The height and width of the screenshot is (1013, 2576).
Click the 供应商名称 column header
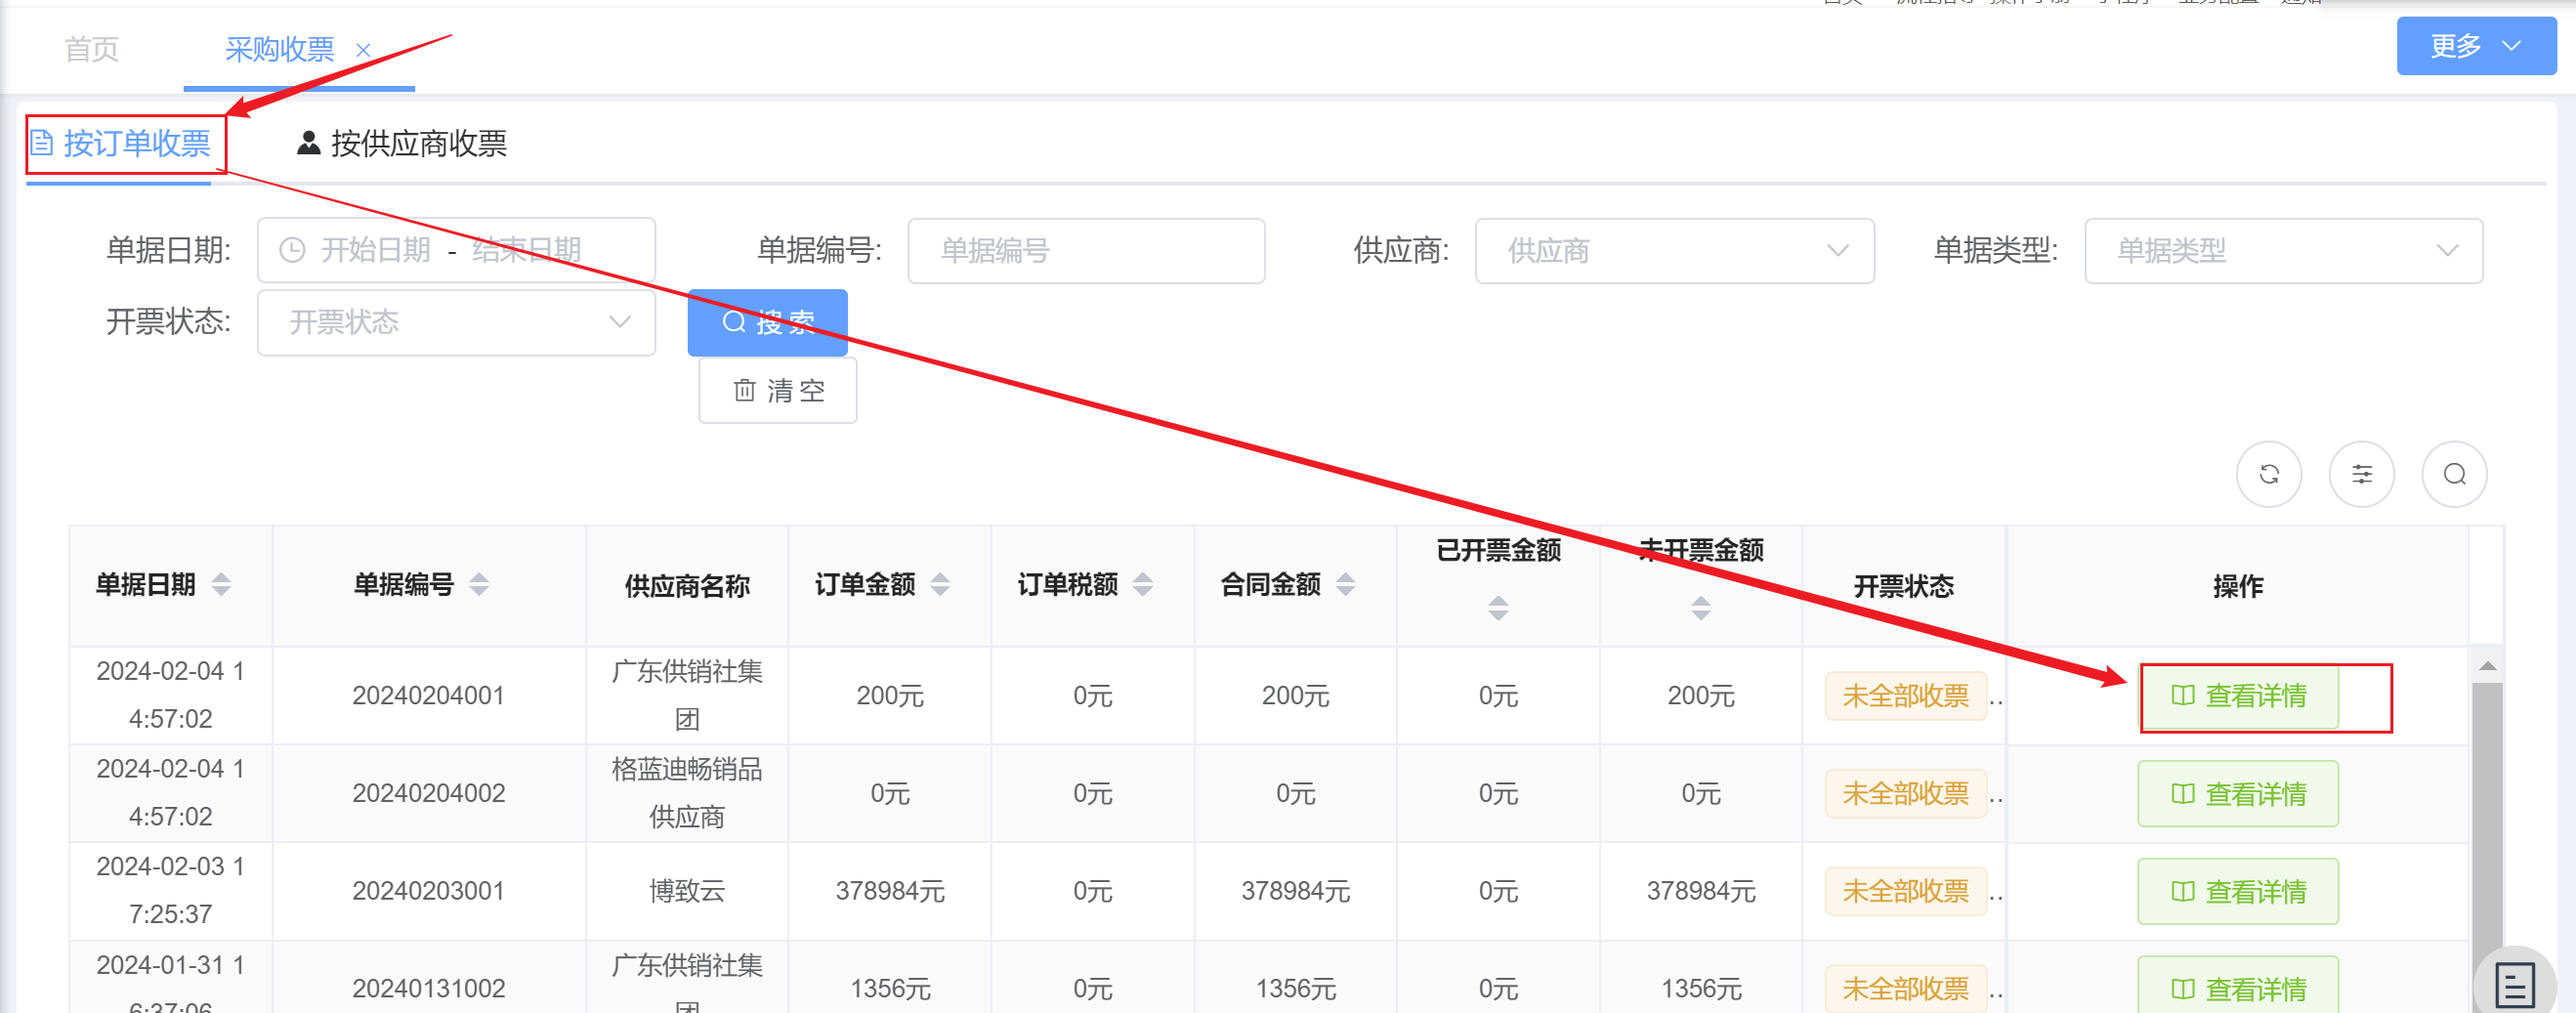(687, 587)
